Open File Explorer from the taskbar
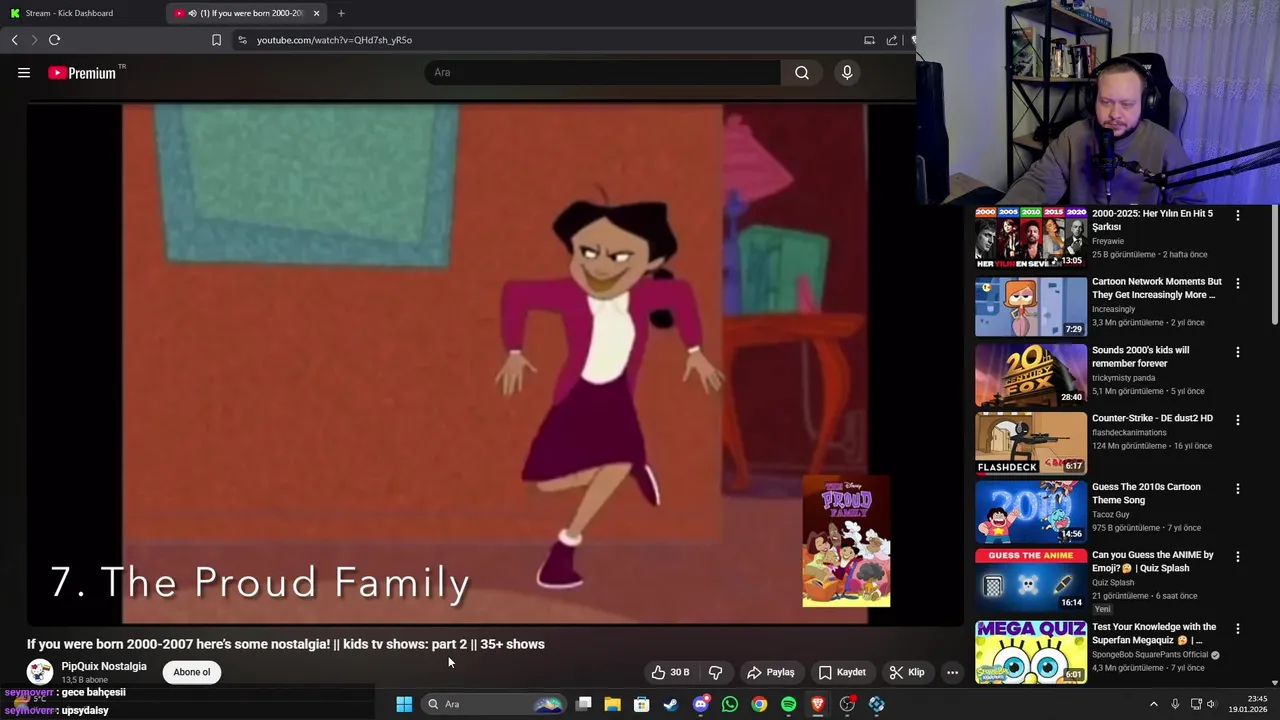1280x720 pixels. click(613, 704)
